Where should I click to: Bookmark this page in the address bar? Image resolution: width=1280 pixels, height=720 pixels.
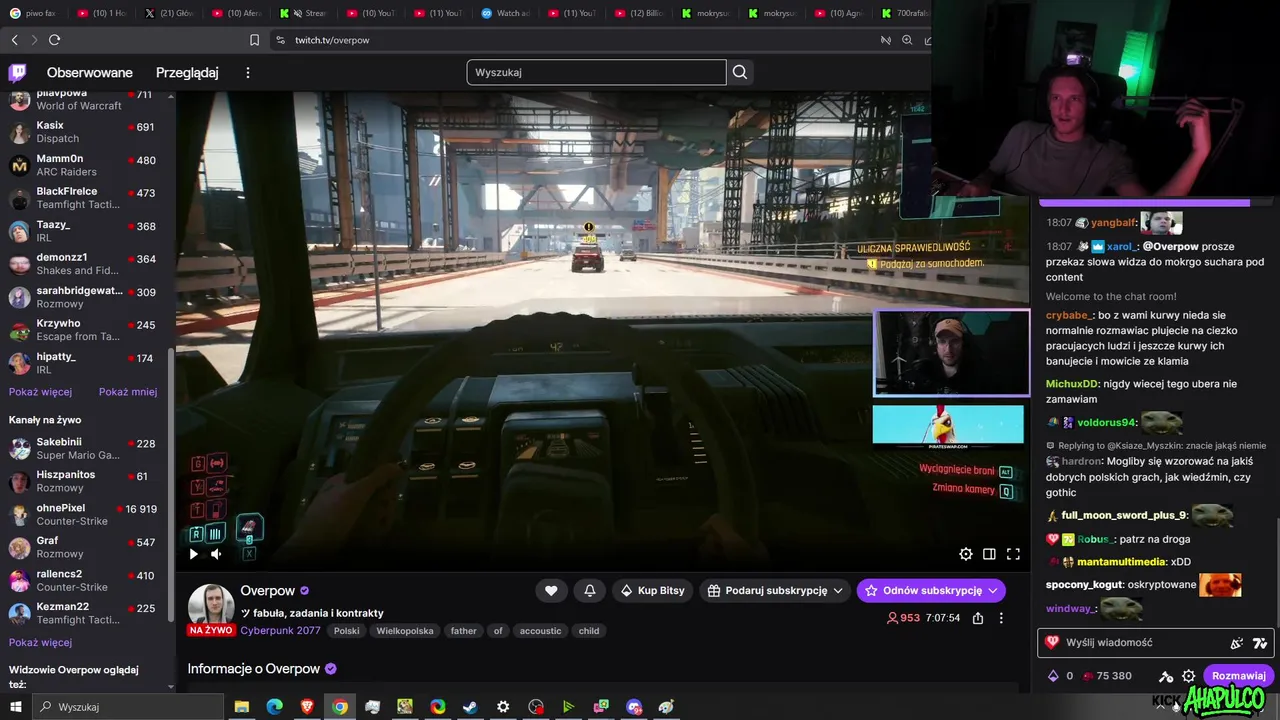(254, 40)
